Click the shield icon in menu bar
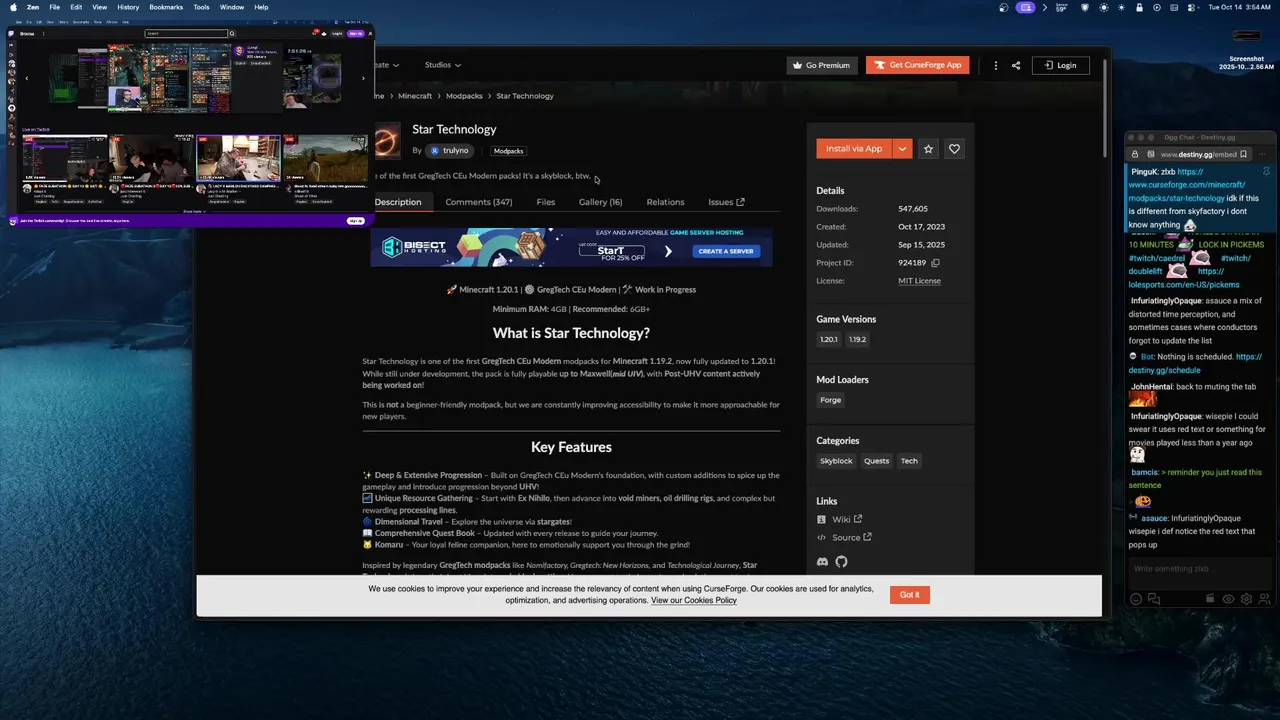Viewport: 1280px width, 720px height. coord(1085,7)
